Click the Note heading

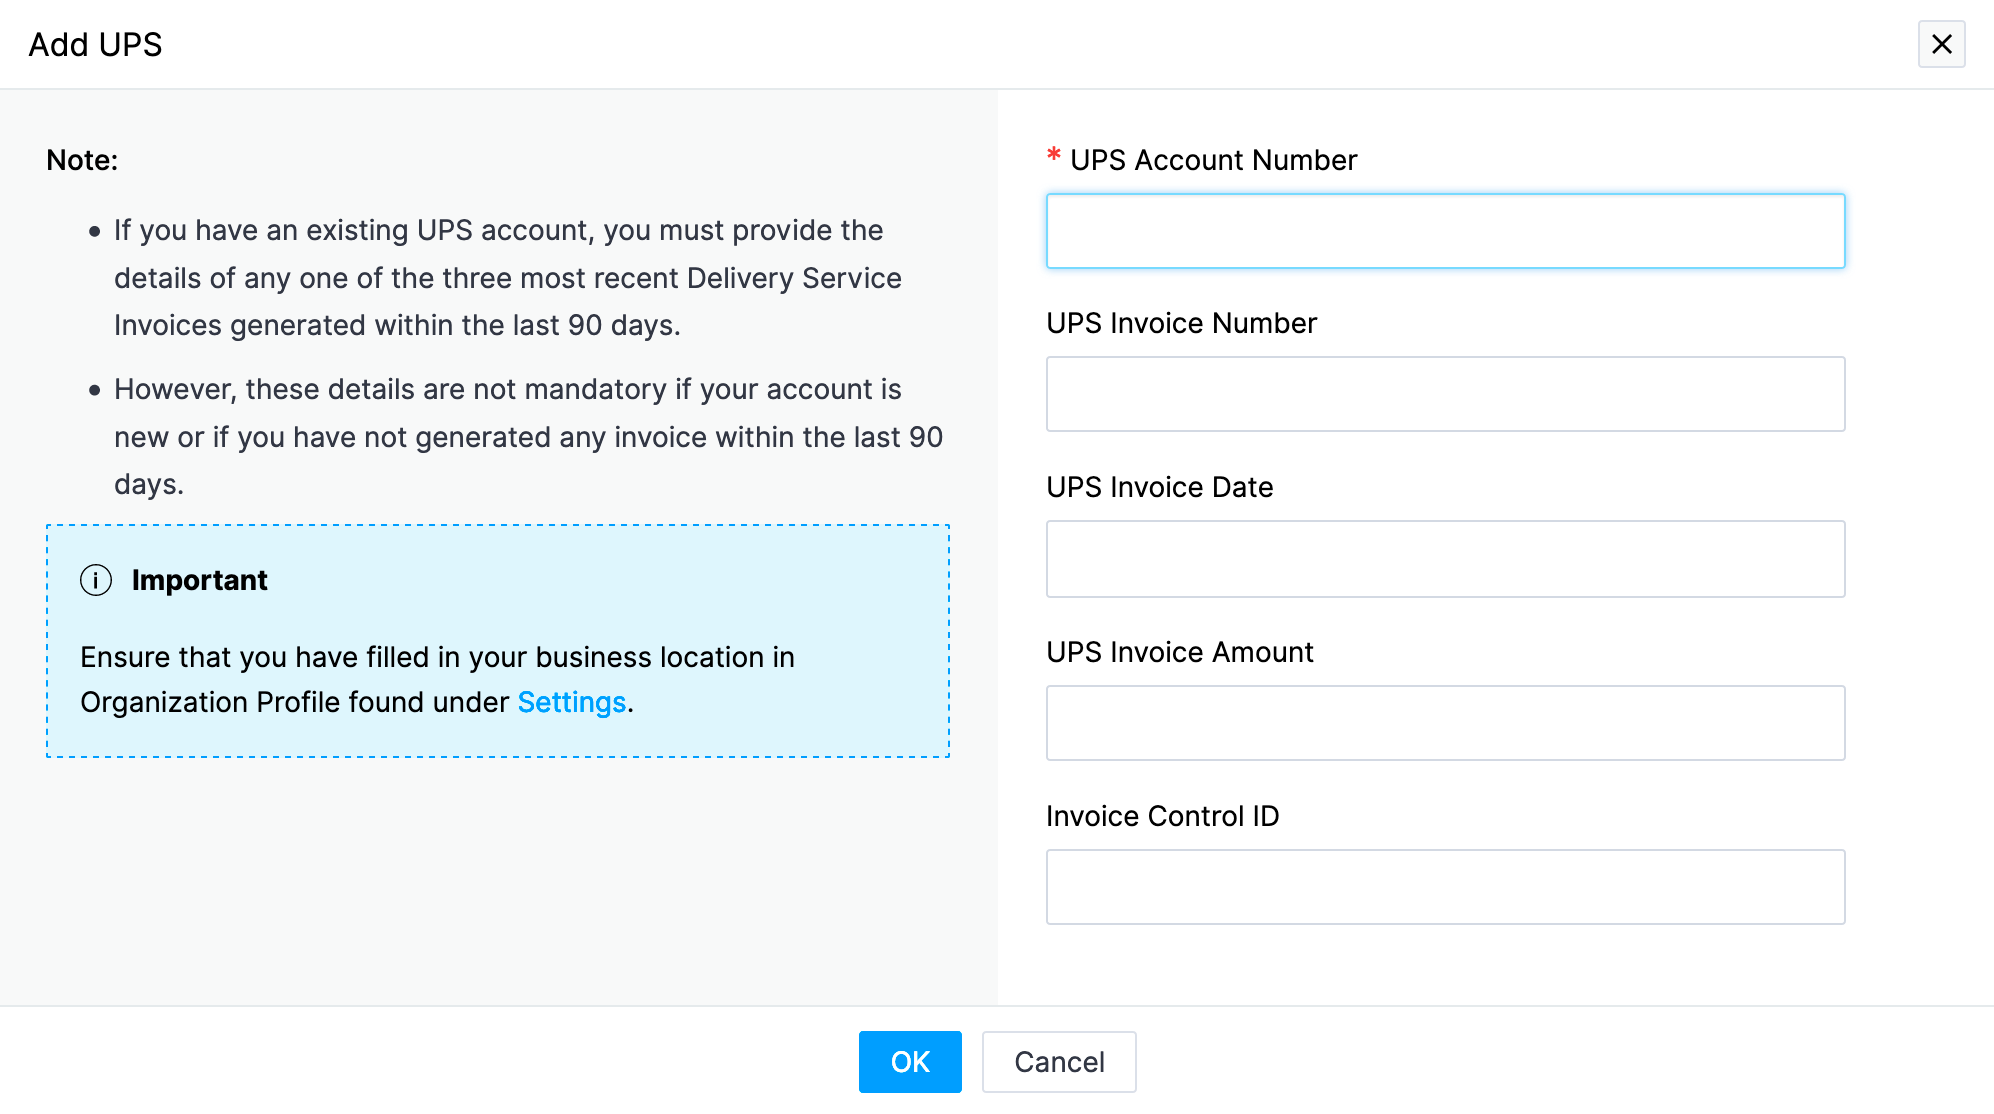[82, 160]
